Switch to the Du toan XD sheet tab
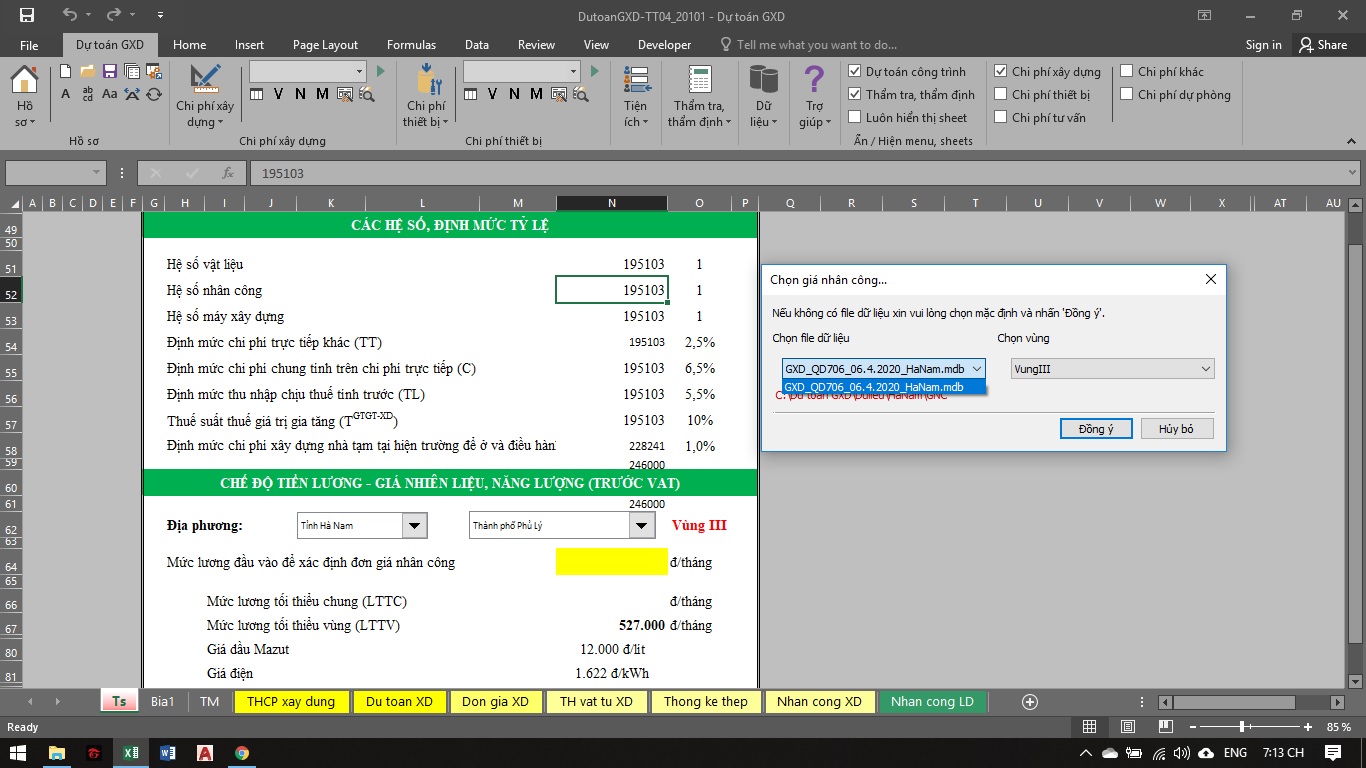 tap(399, 701)
